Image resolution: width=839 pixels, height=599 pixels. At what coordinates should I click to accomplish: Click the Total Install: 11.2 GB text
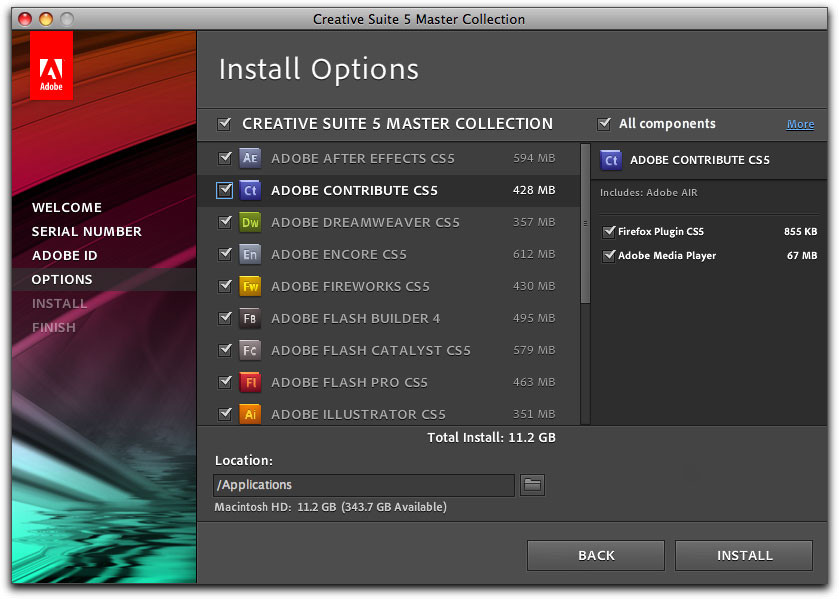[491, 438]
